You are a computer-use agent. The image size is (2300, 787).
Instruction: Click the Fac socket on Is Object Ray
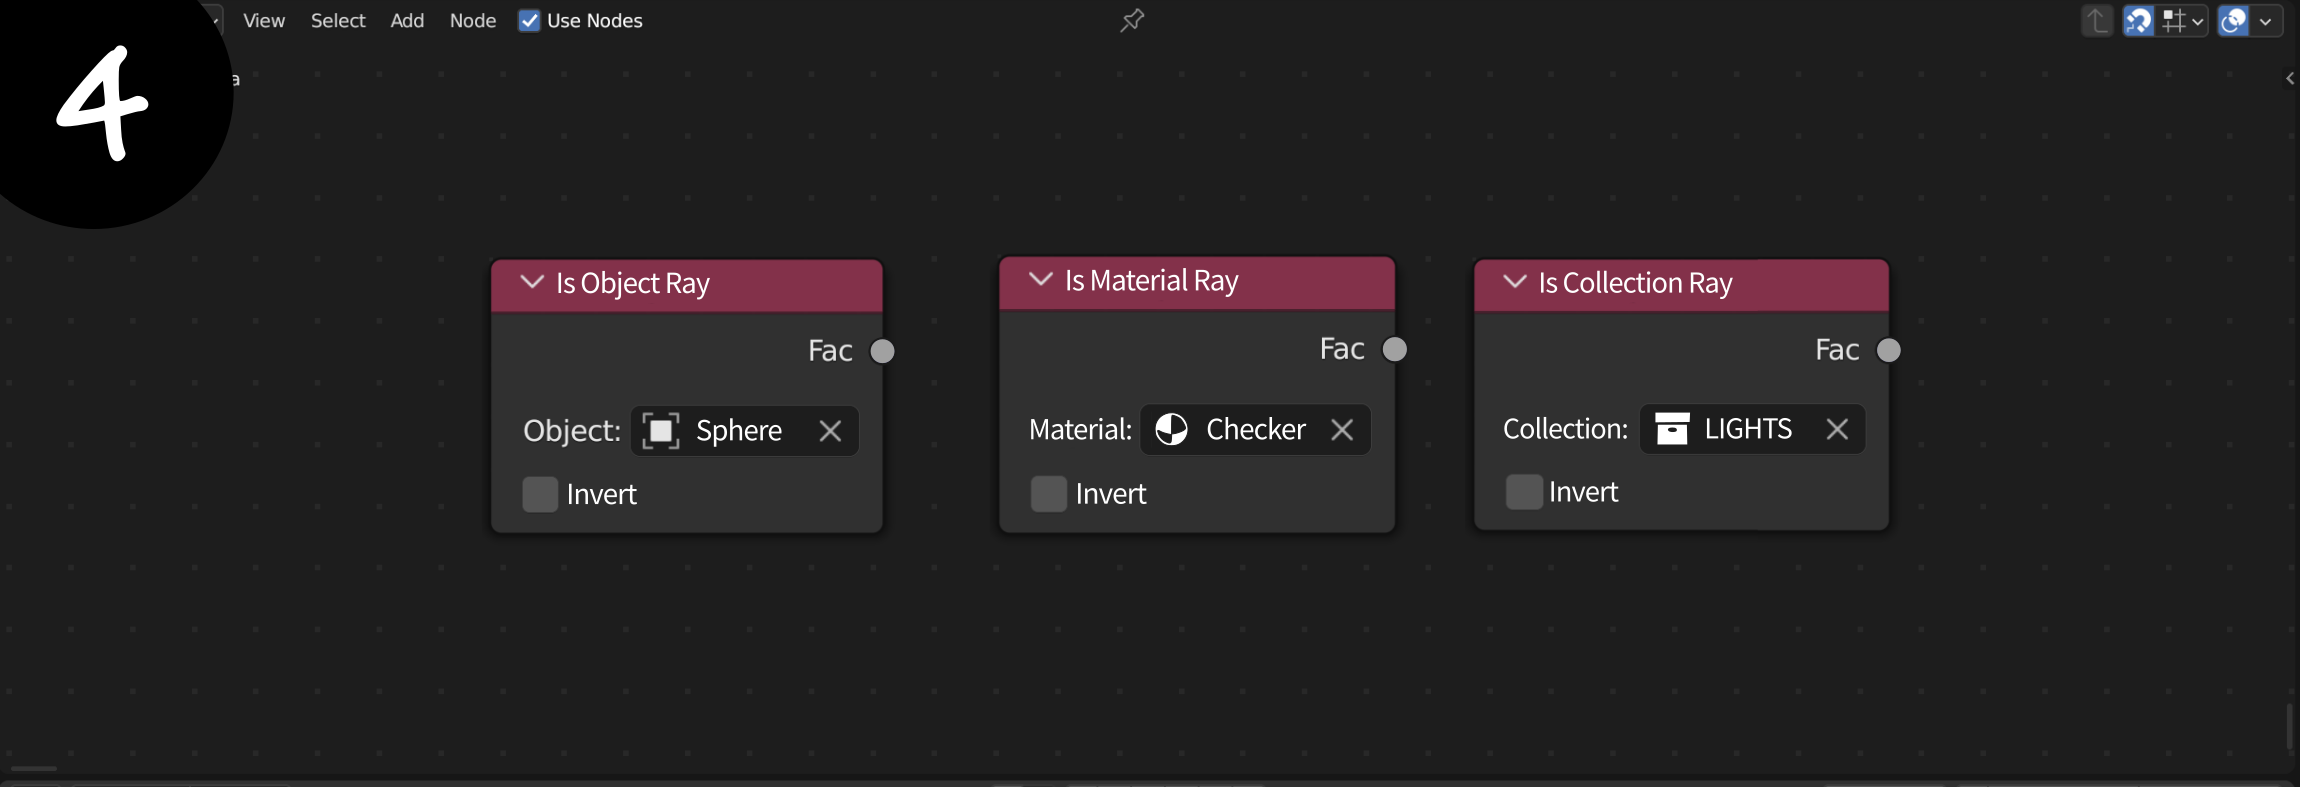[x=882, y=351]
